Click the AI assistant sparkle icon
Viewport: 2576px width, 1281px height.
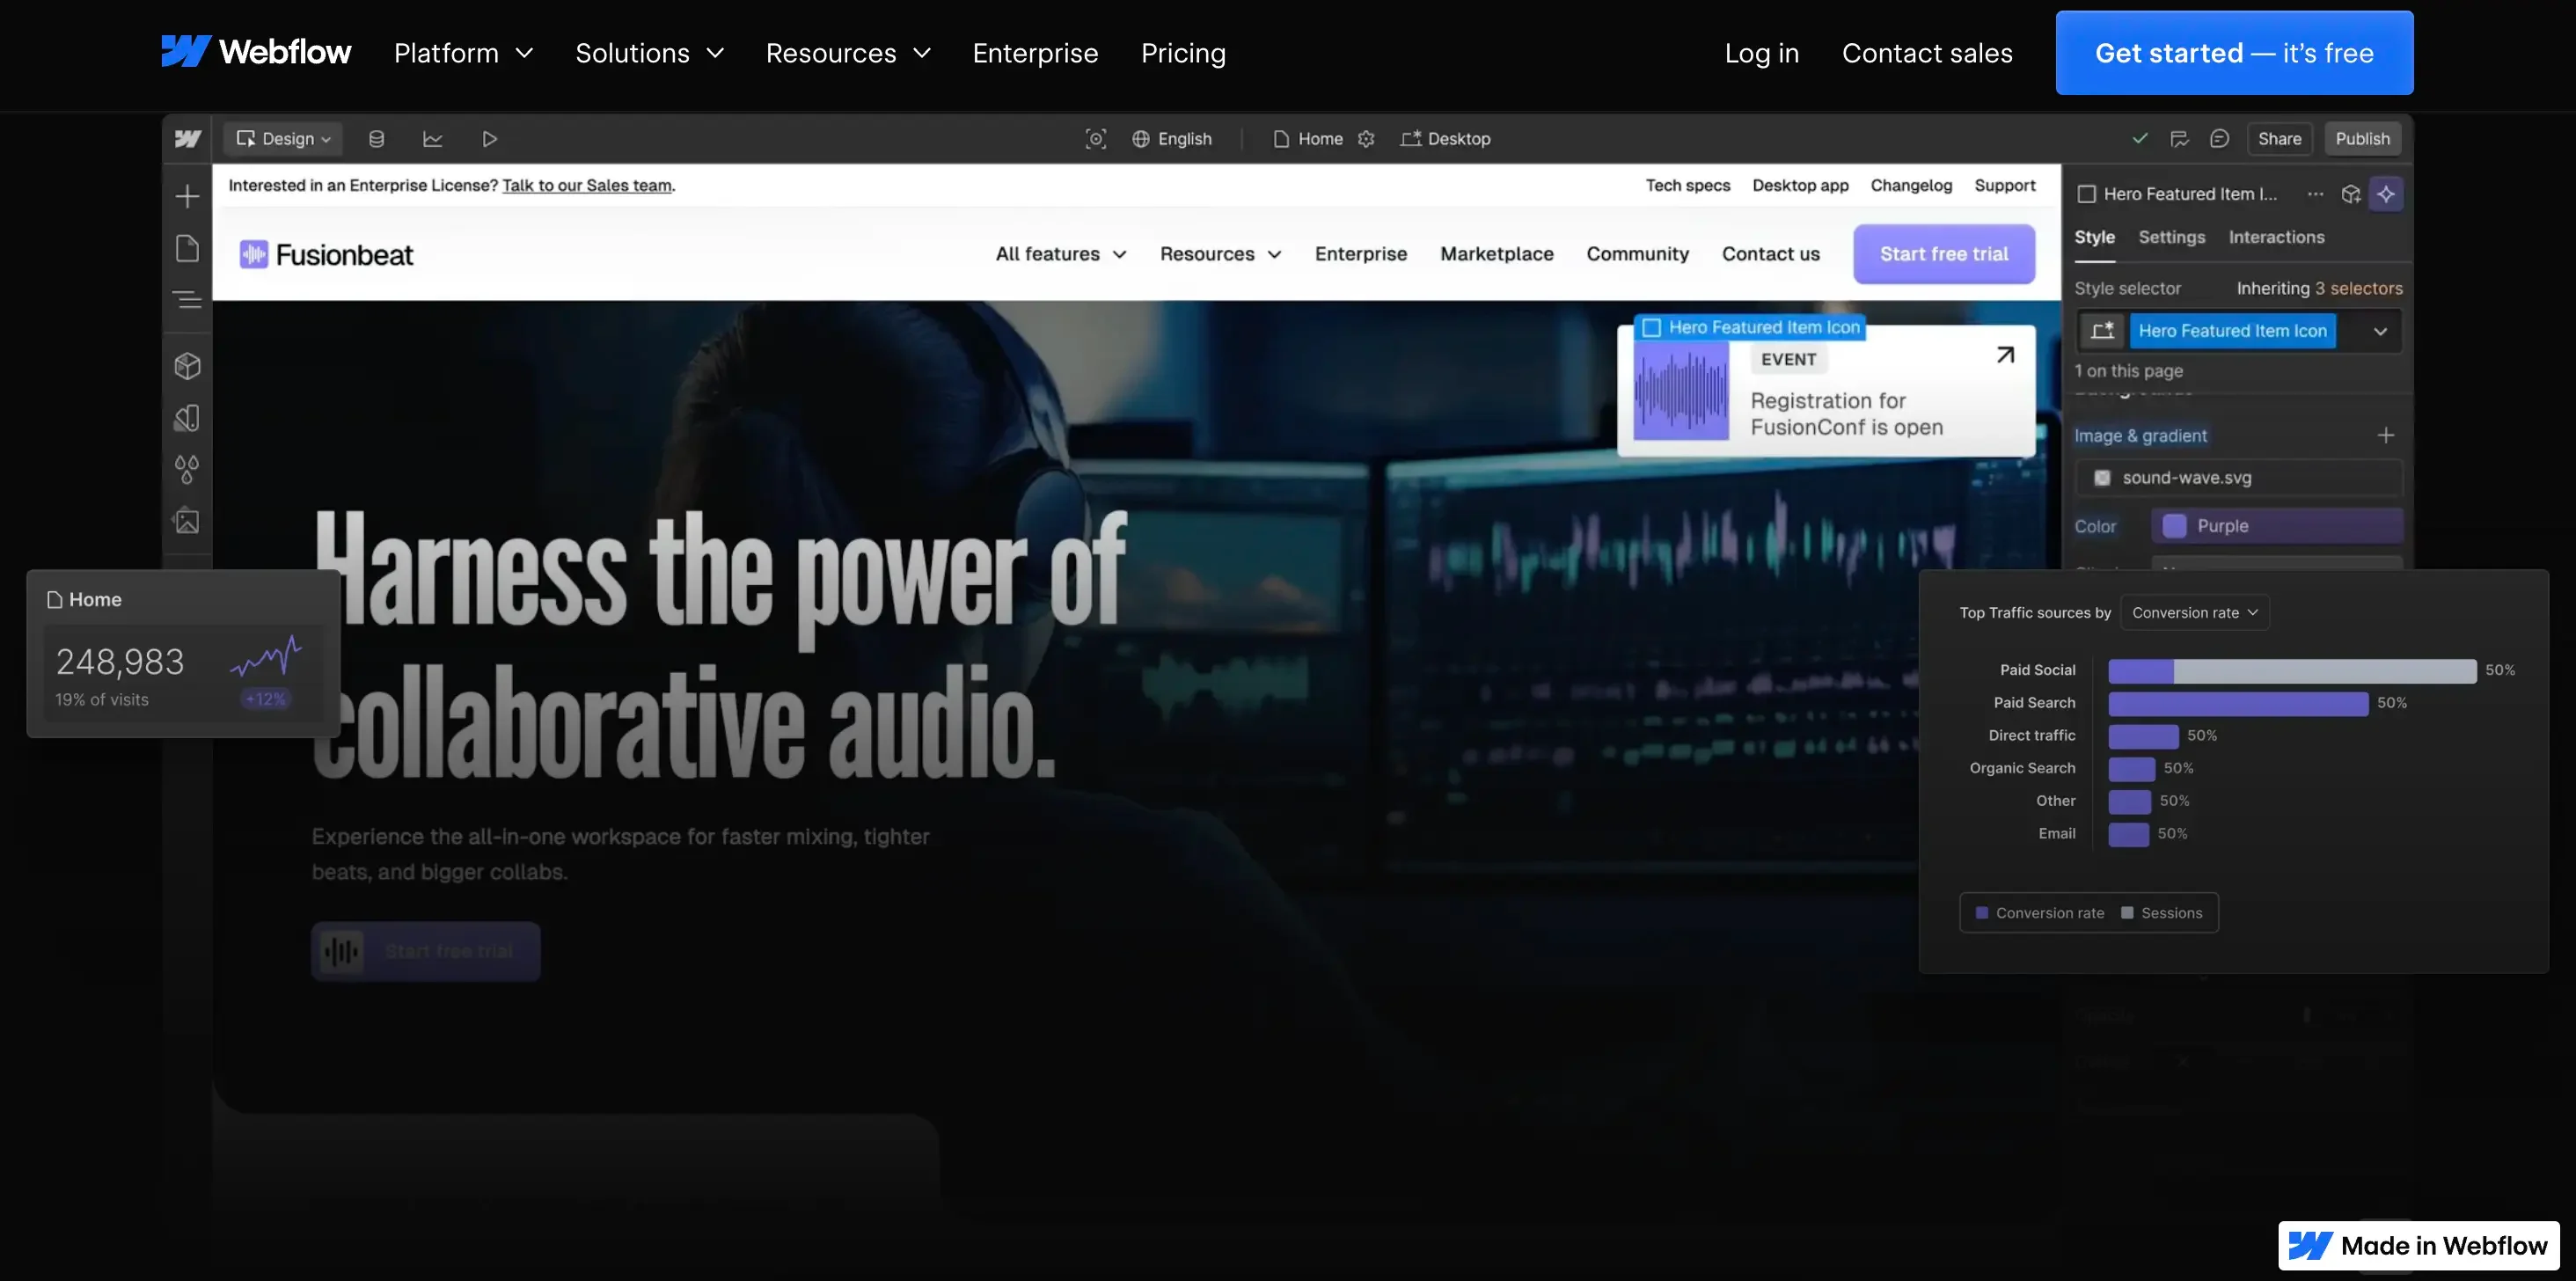2386,194
